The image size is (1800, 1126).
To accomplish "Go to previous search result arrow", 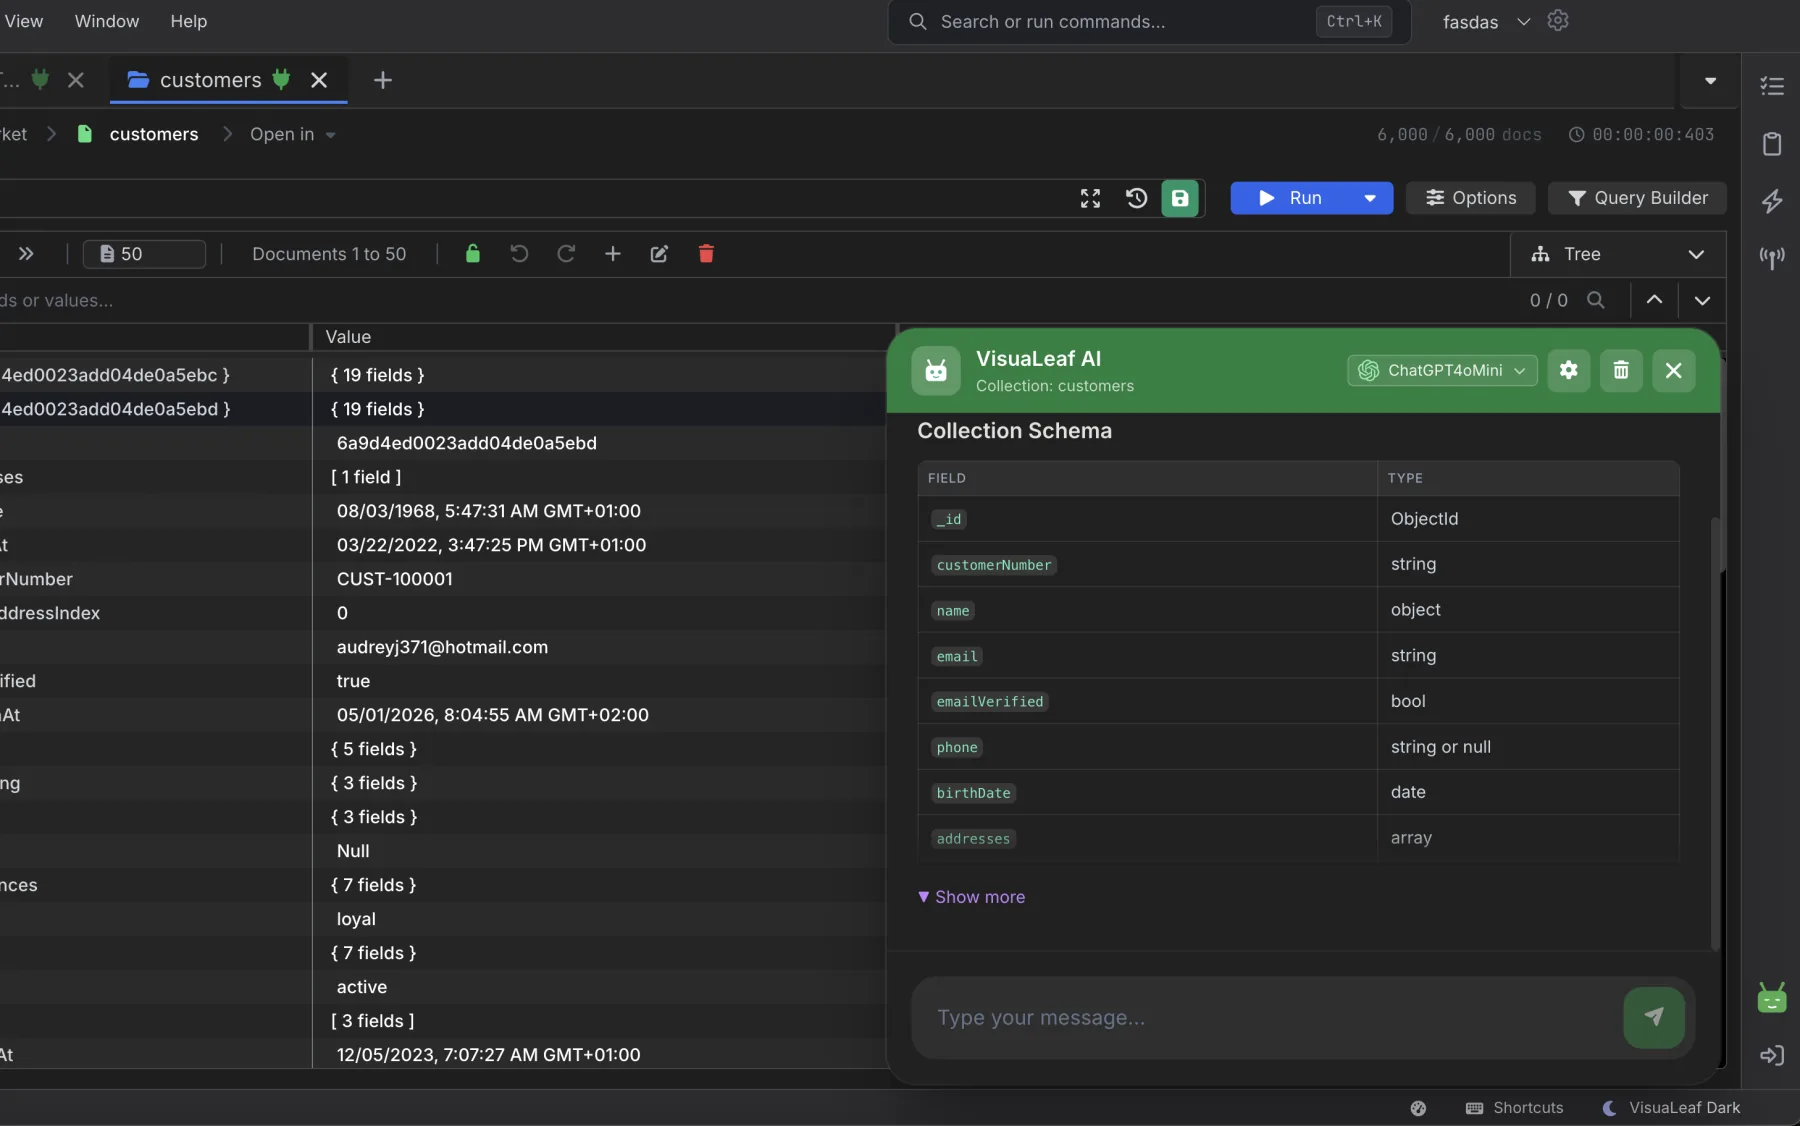I will pos(1654,300).
